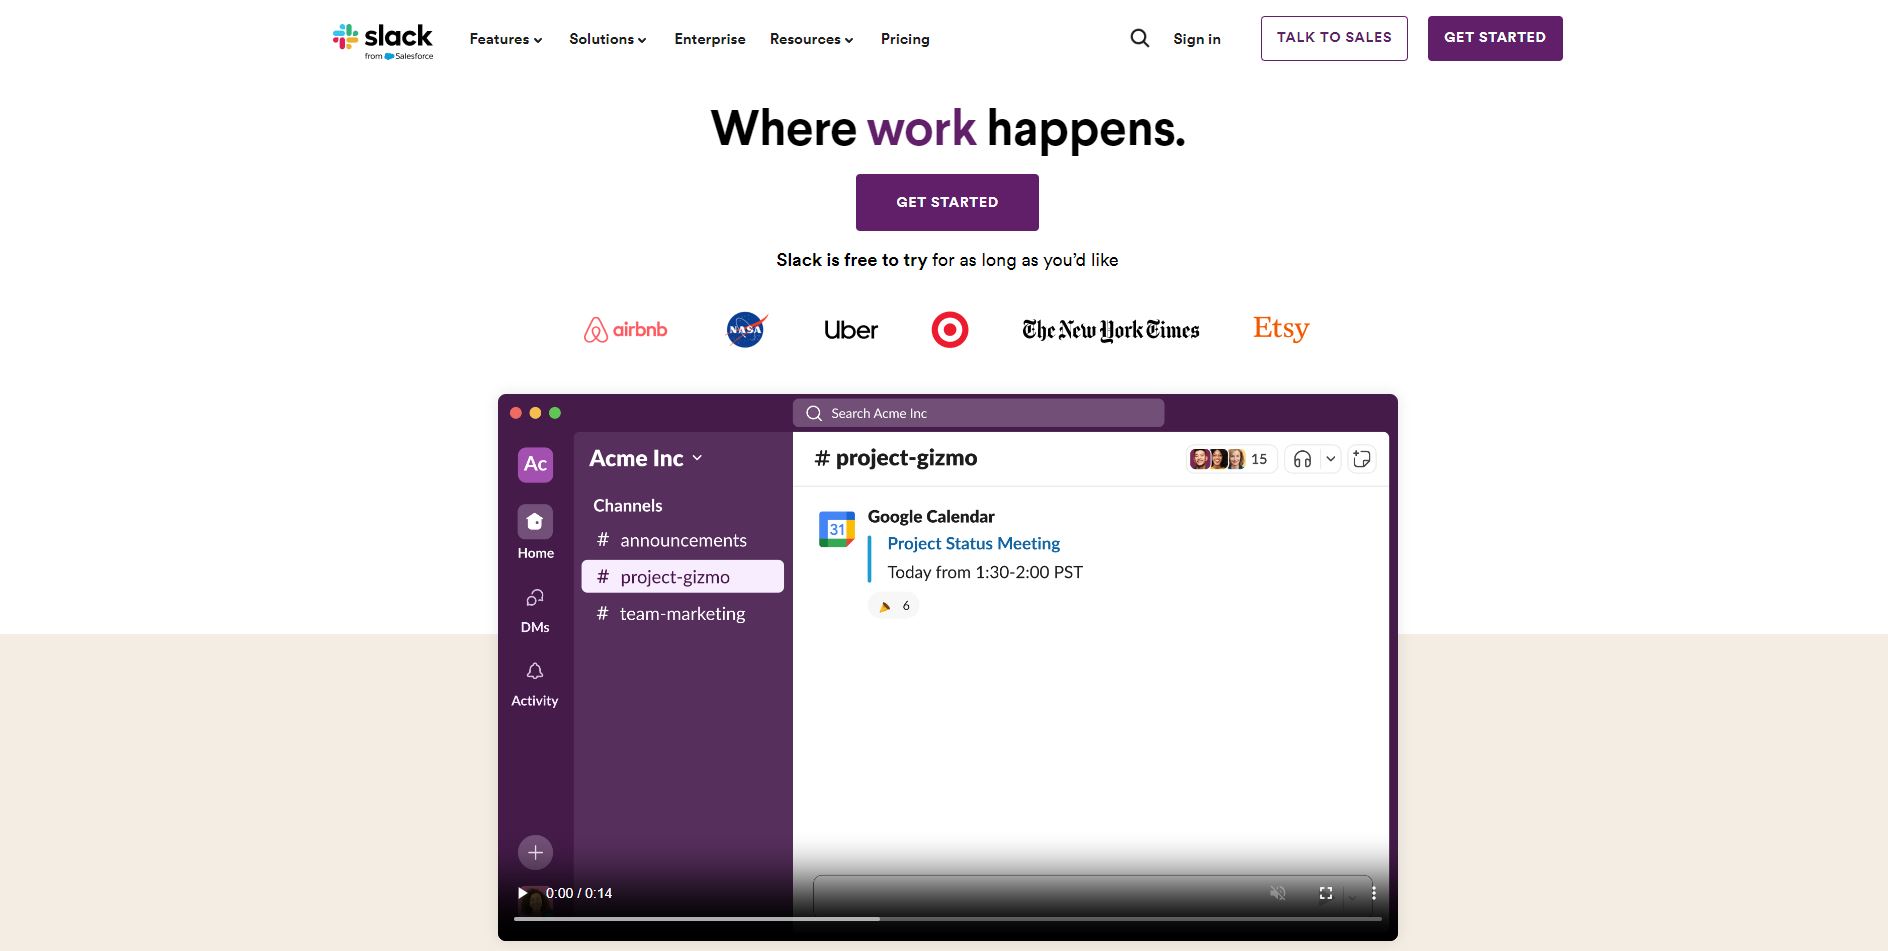Open the Solutions menu
Viewport: 1888px width, 951px height.
click(607, 39)
